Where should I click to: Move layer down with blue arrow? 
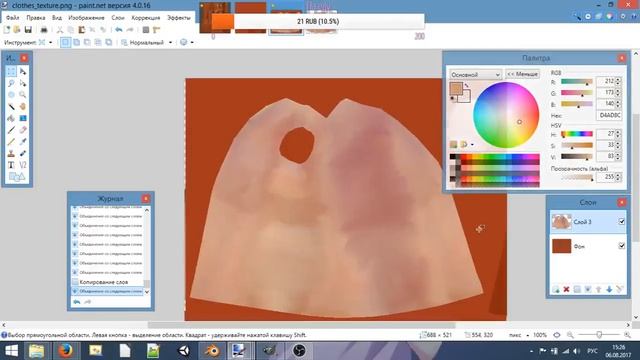[609, 289]
